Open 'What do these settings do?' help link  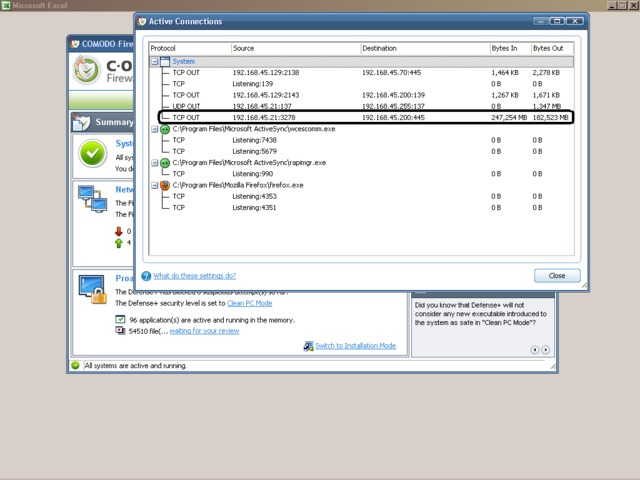coord(195,276)
